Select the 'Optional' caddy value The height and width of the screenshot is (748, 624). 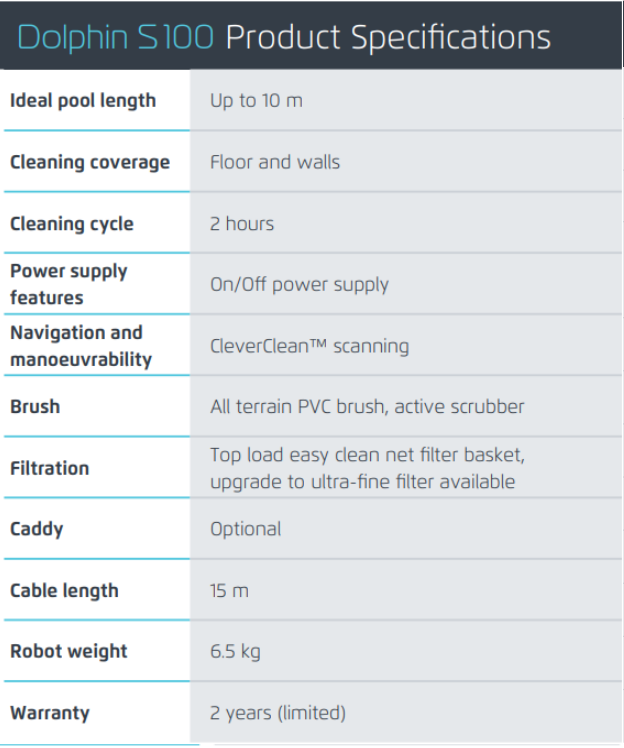tap(245, 529)
